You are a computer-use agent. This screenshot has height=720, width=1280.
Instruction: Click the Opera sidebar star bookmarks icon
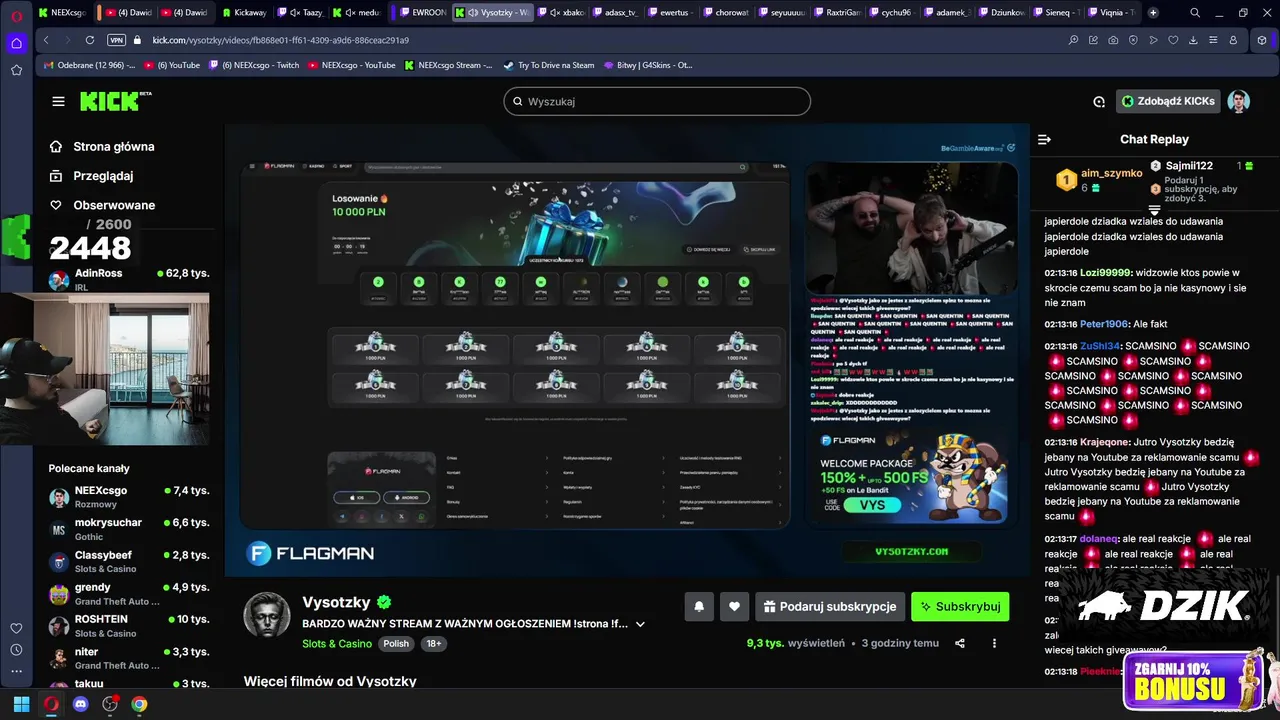(x=16, y=70)
